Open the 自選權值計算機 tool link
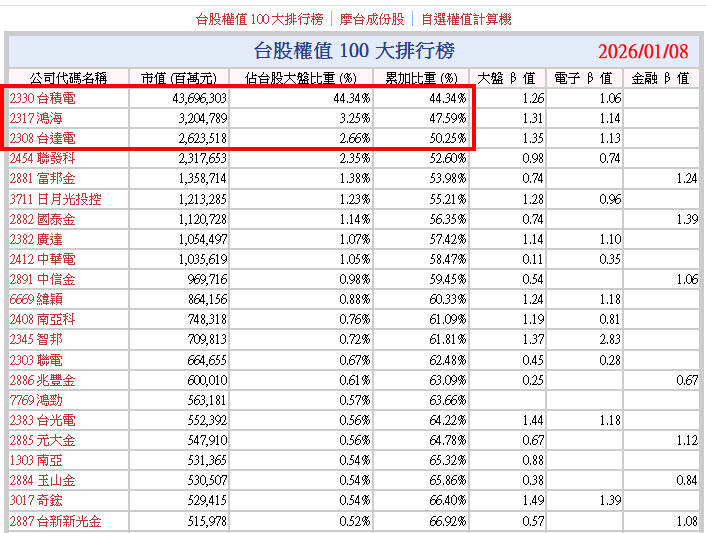The width and height of the screenshot is (707, 533). [467, 19]
